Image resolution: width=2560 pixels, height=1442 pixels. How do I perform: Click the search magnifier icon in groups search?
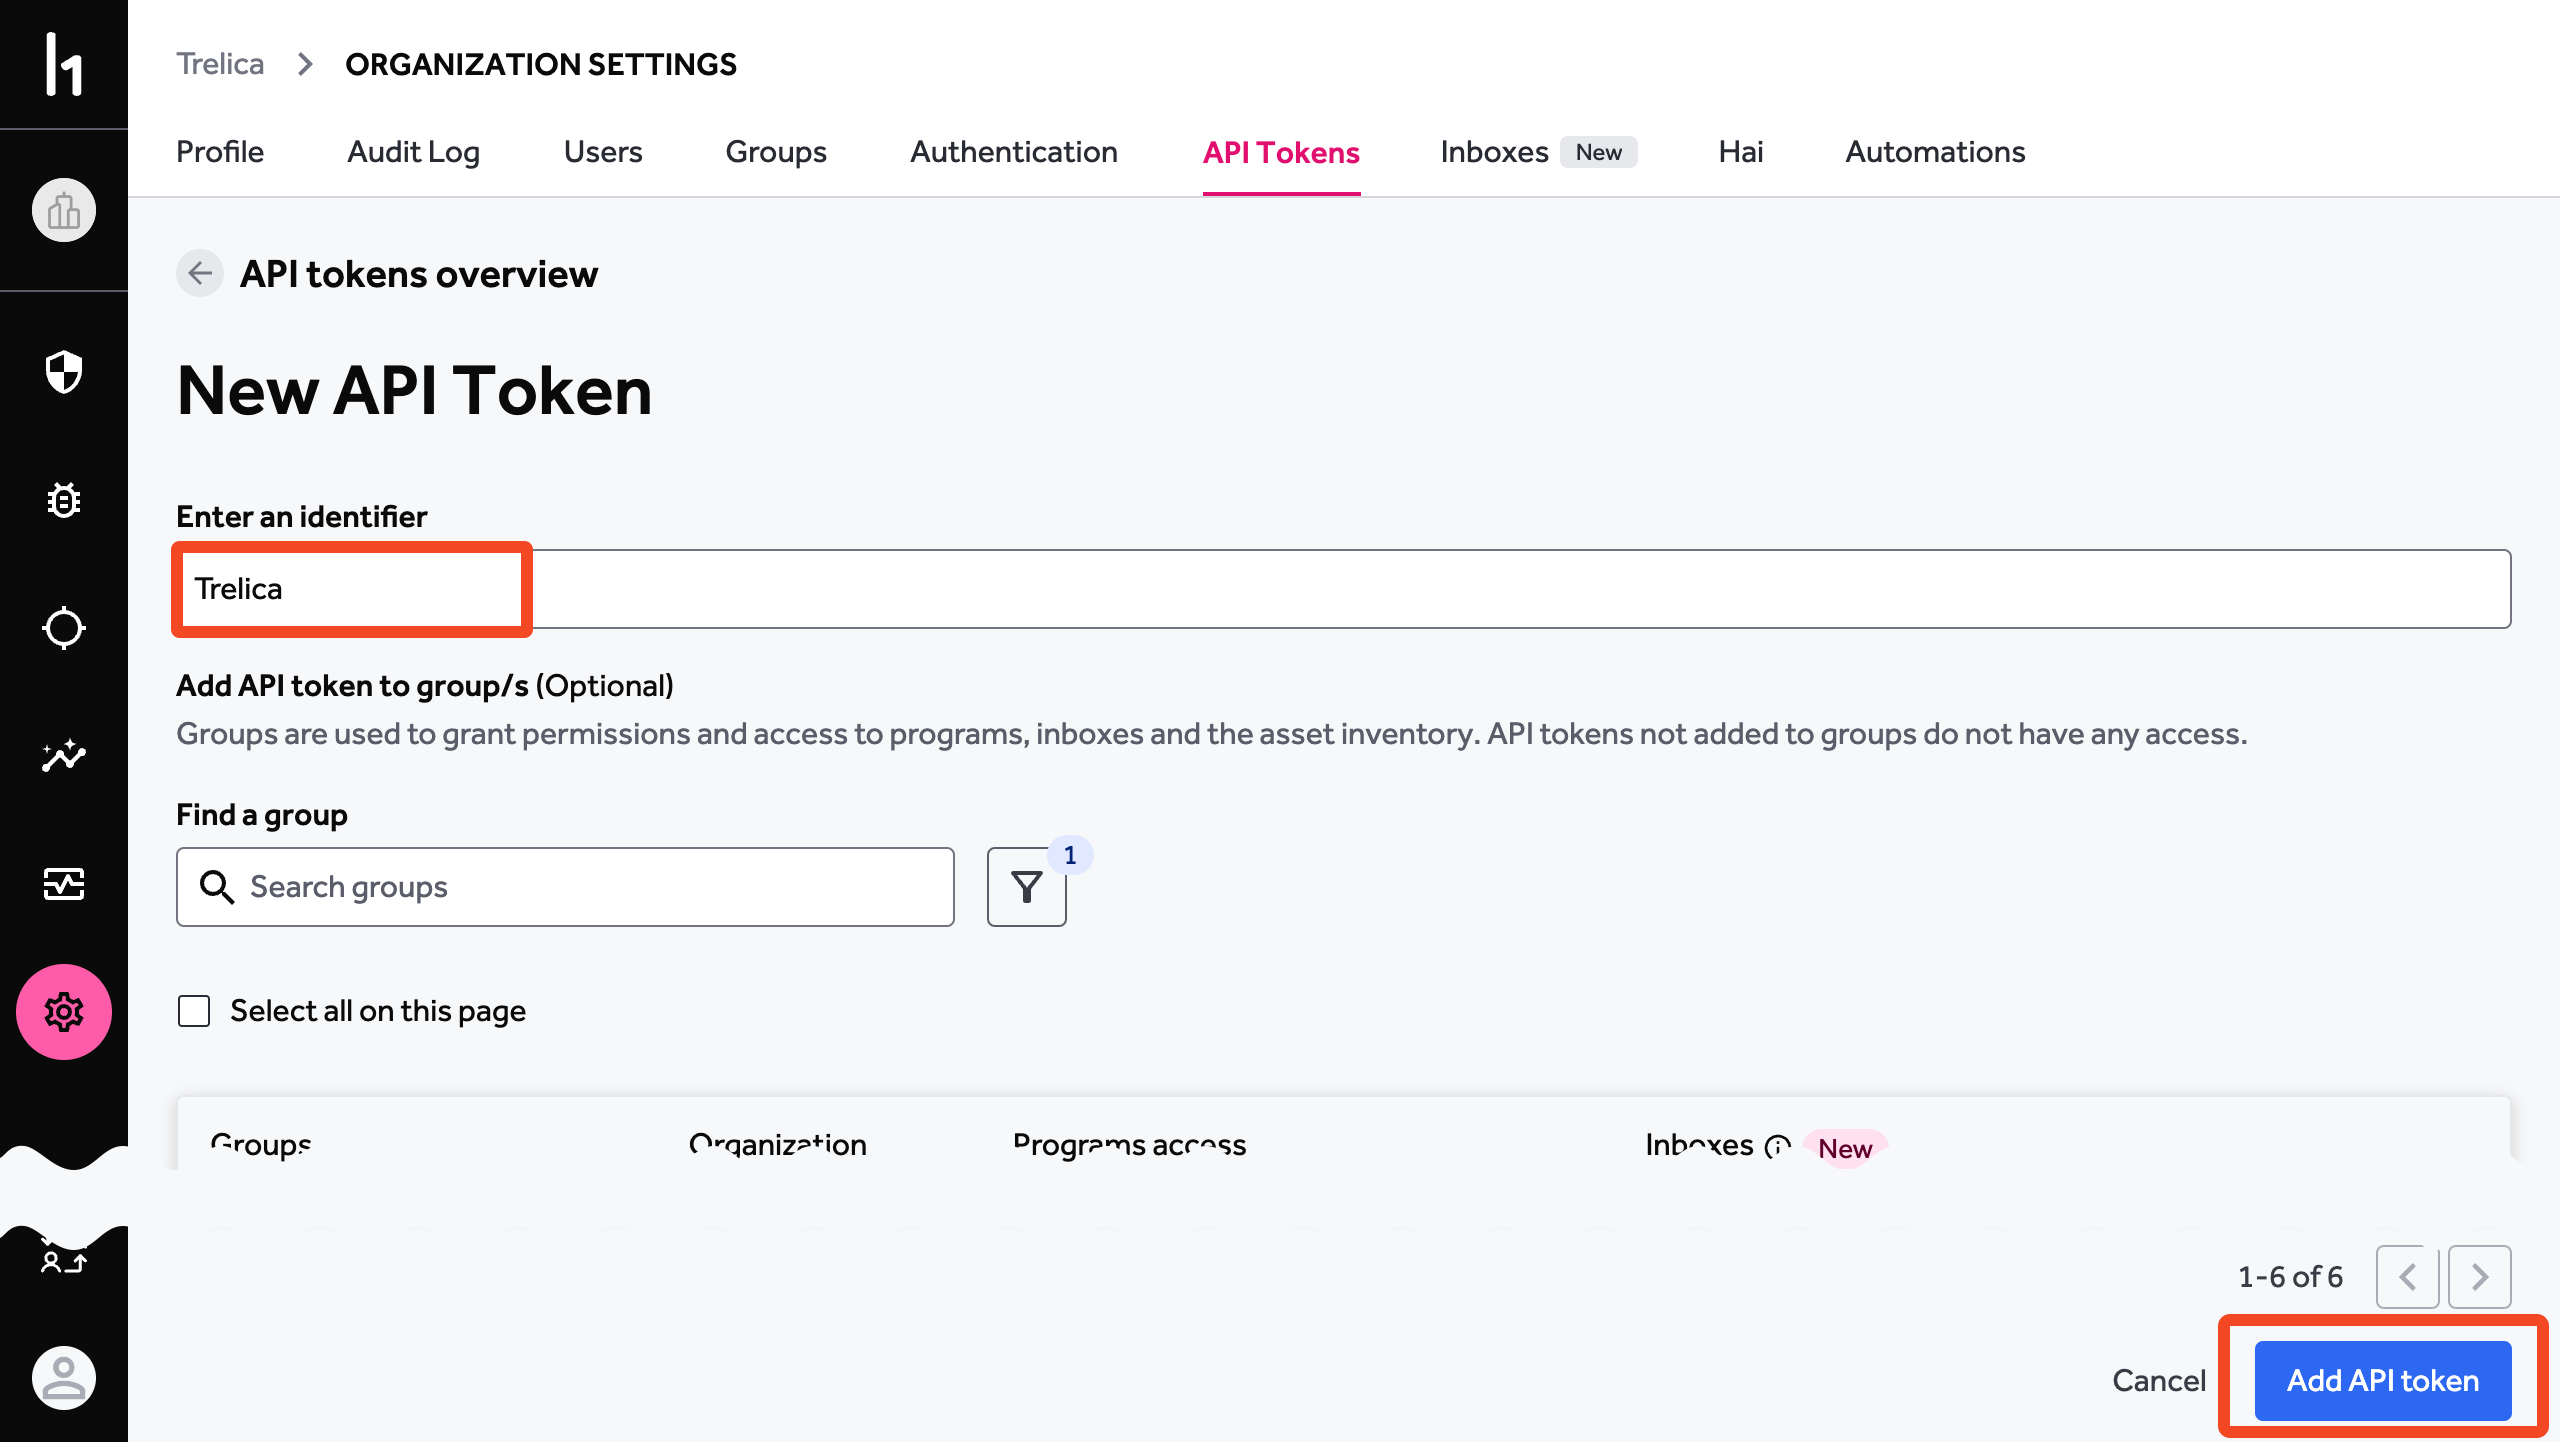click(x=217, y=887)
